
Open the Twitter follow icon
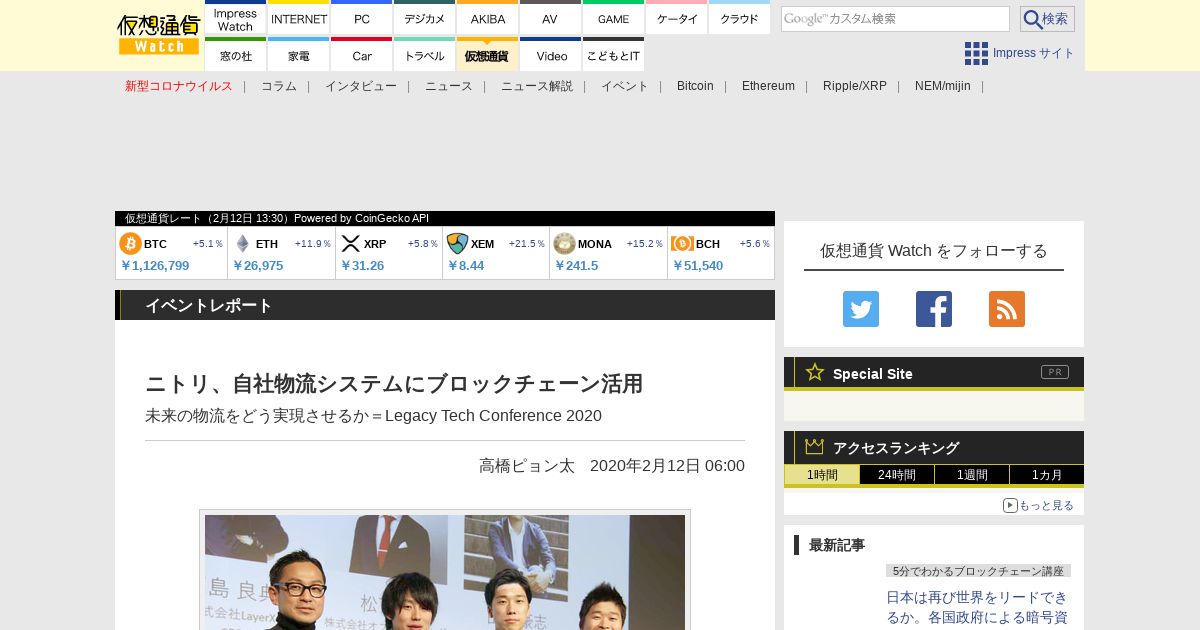tap(861, 309)
